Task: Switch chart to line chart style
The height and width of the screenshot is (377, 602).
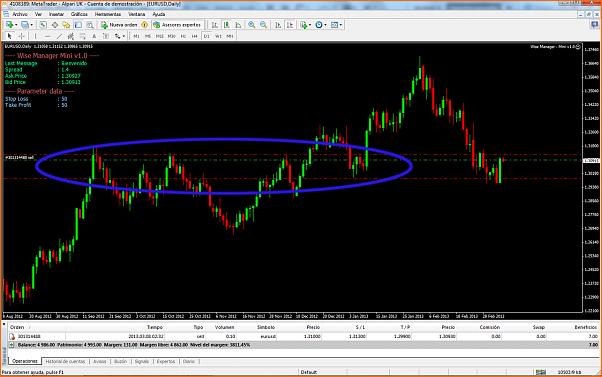Action: 238,25
